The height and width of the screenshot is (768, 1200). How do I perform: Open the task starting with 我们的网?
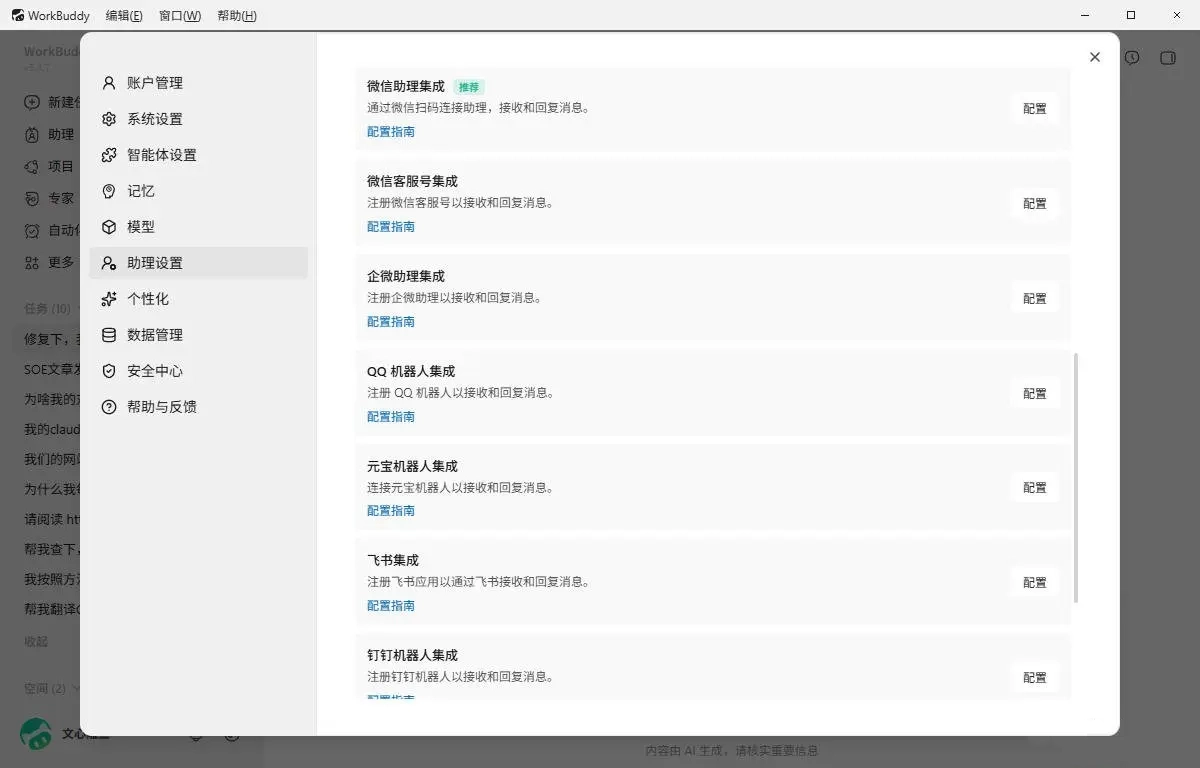(52, 459)
